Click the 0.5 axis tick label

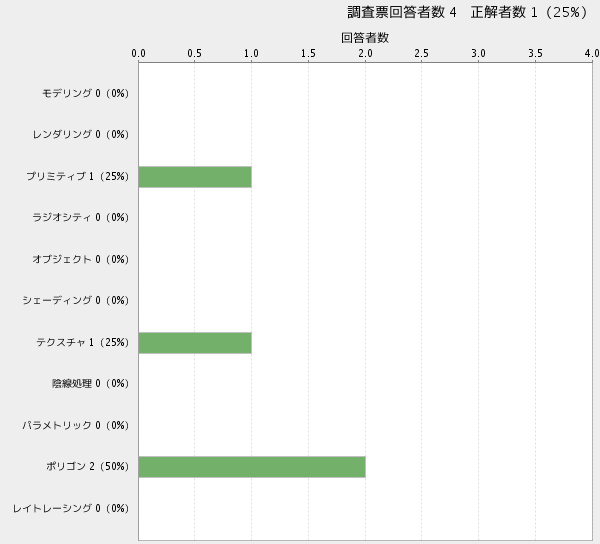(195, 53)
